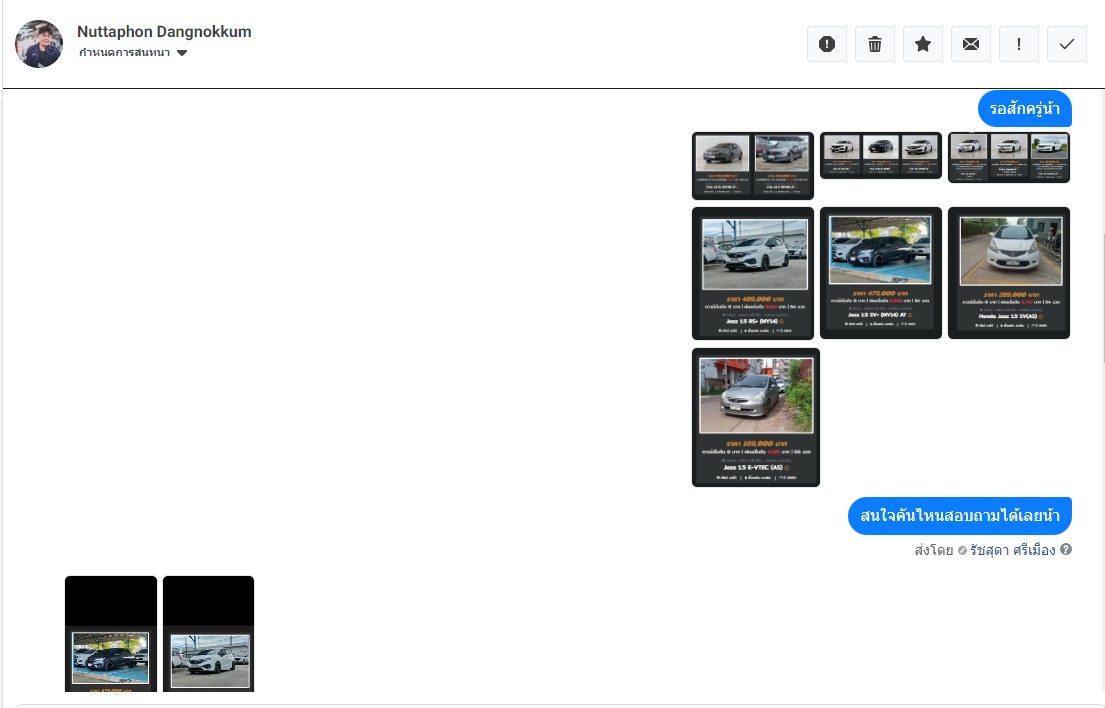Viewport: 1105px width, 708px height.
Task: Click the spam report octagon icon
Action: coord(827,44)
